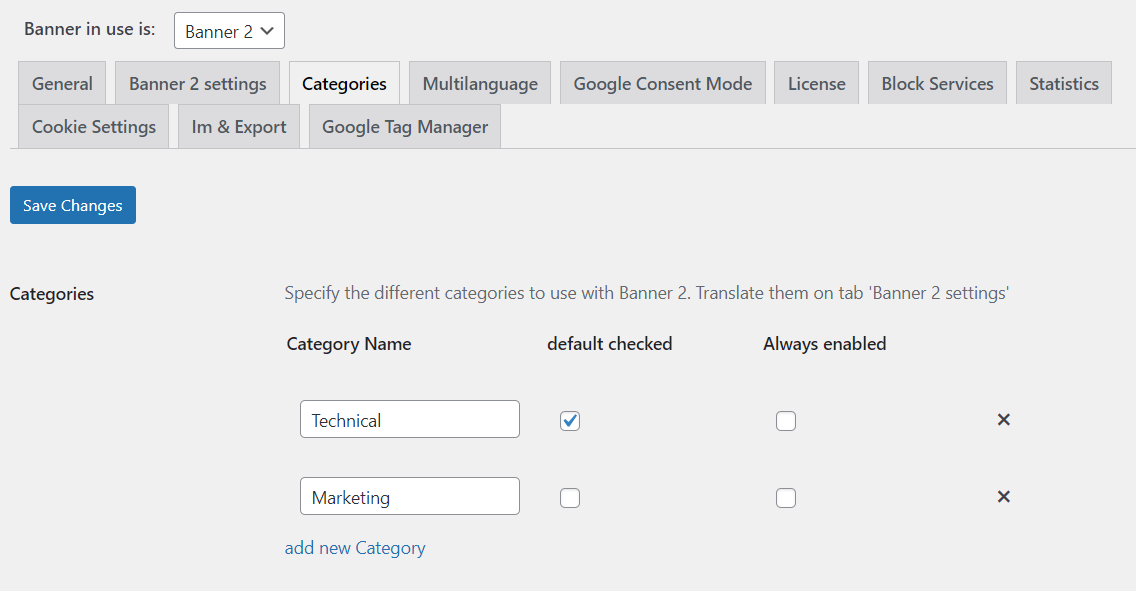The height and width of the screenshot is (591, 1136).
Task: Choose Banner 2 from banner selector
Action: tap(228, 30)
